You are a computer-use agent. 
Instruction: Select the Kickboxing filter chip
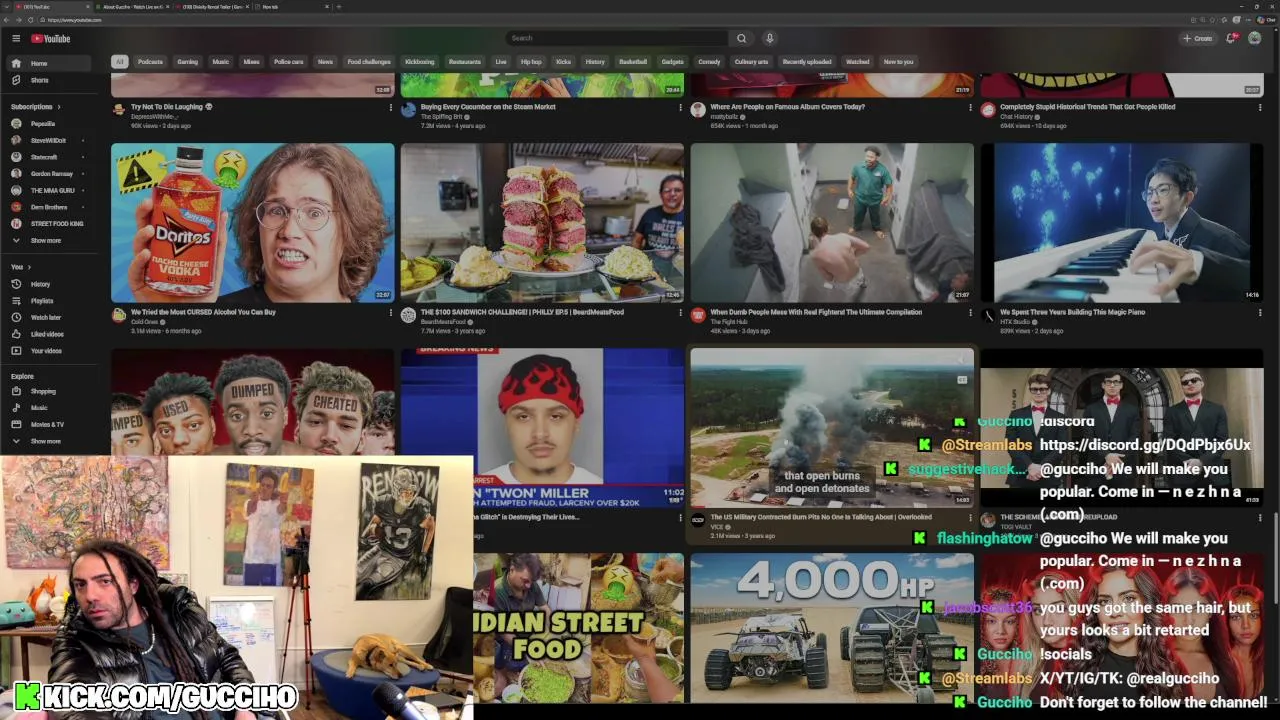coord(420,62)
